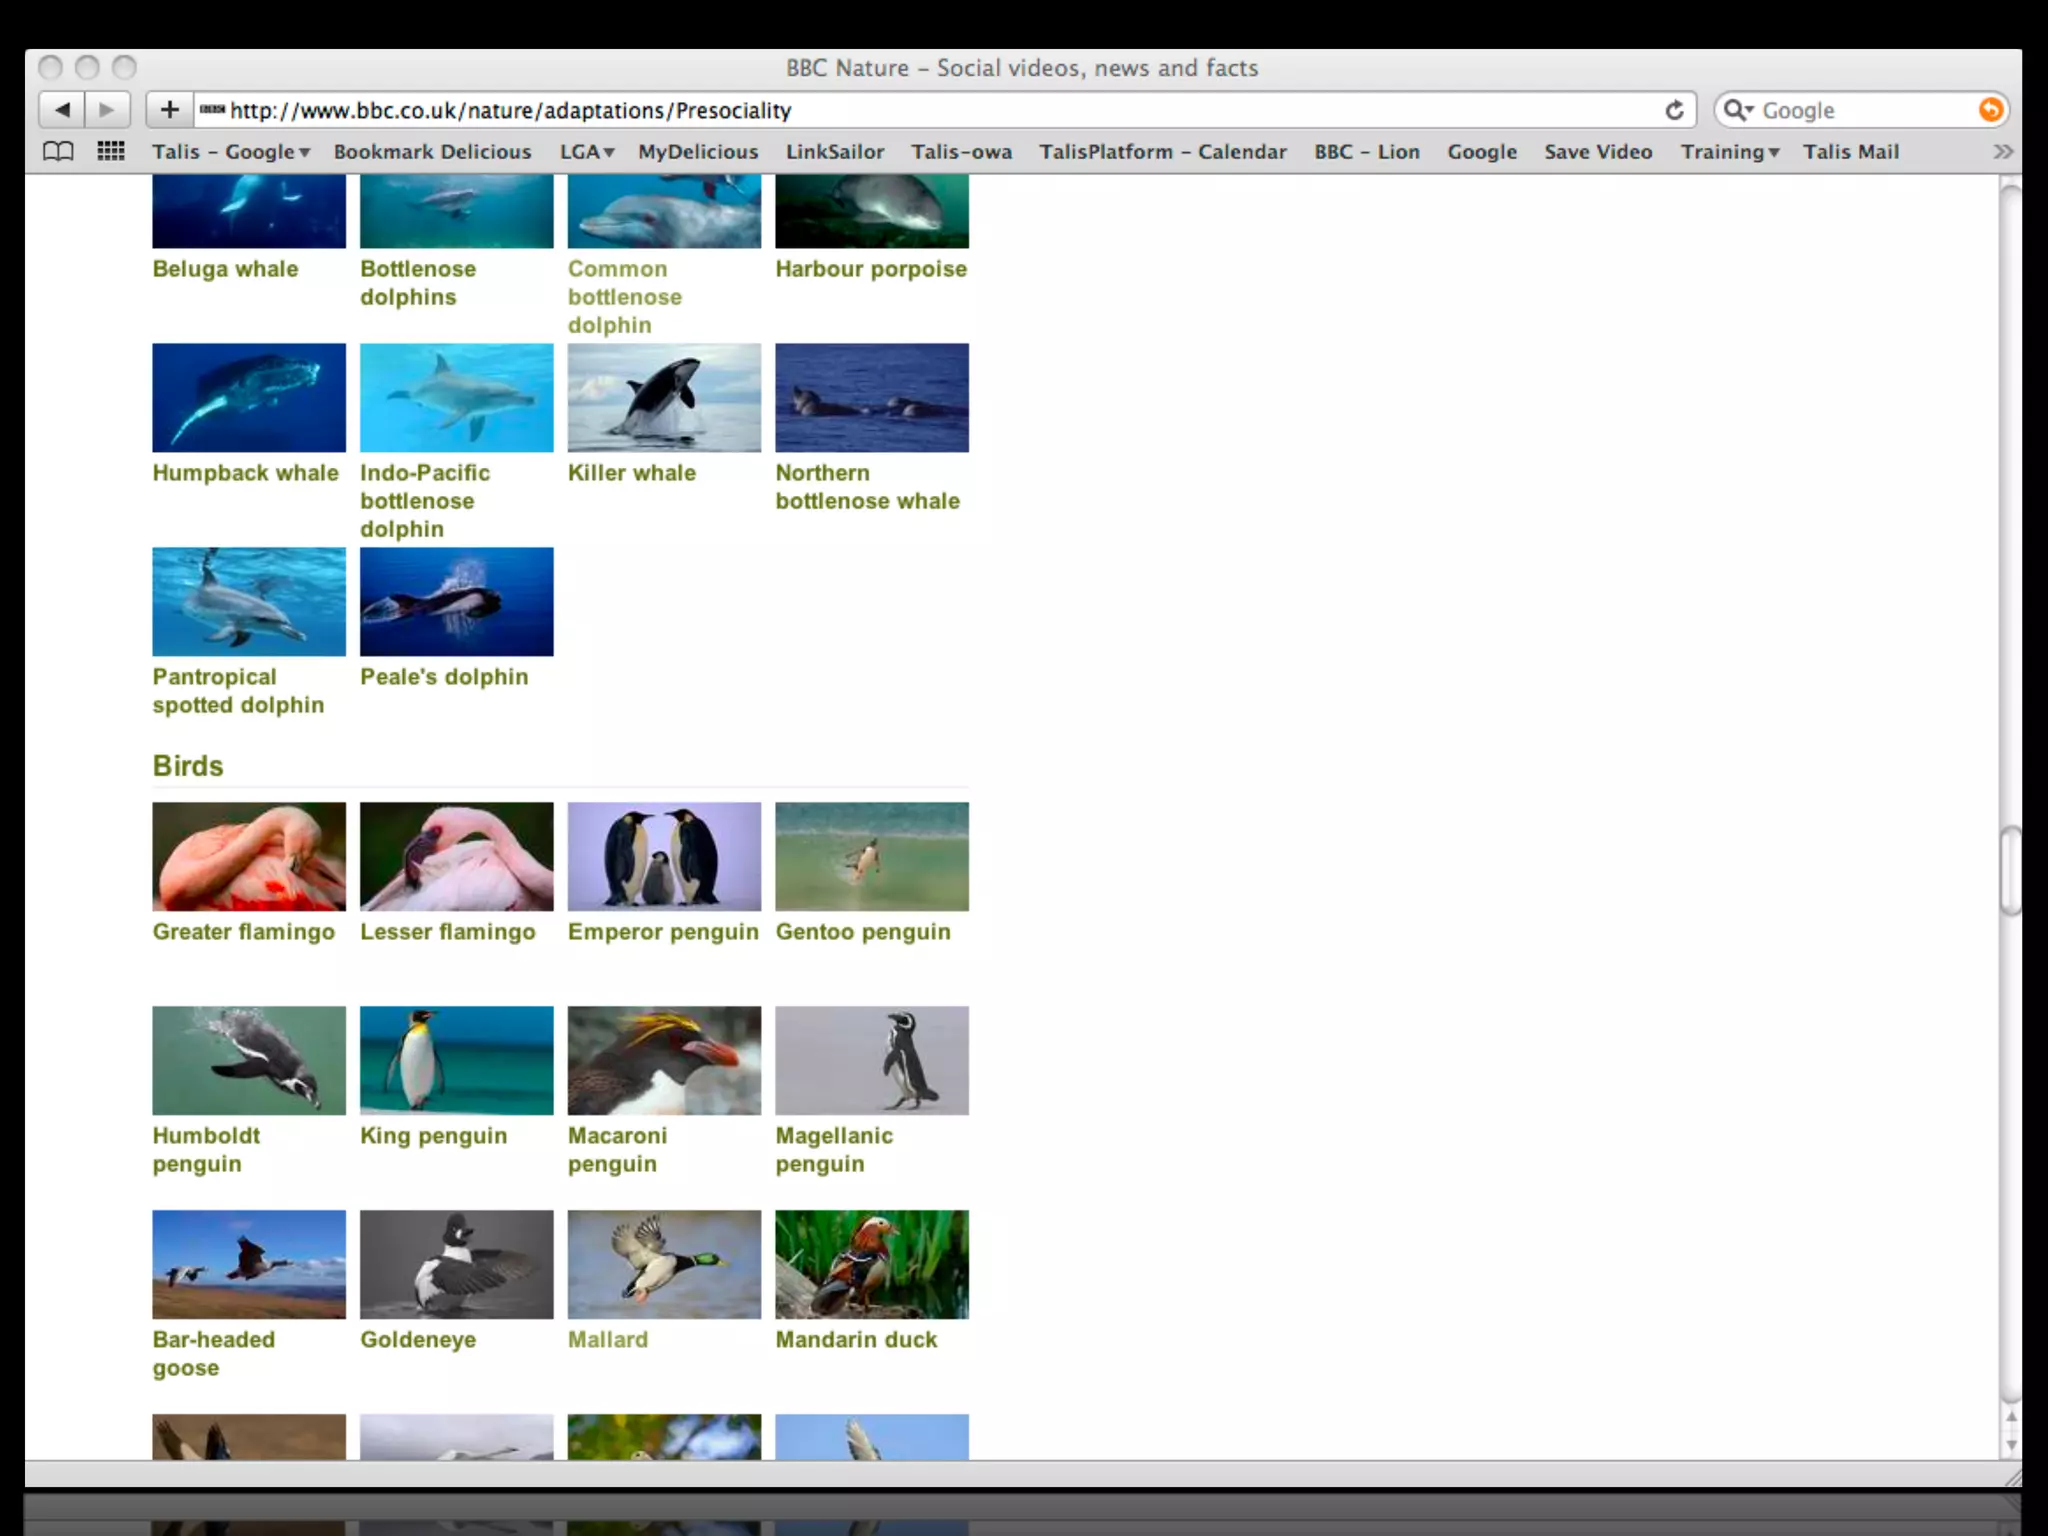
Task: Open the Emperor penguin link
Action: 662,932
